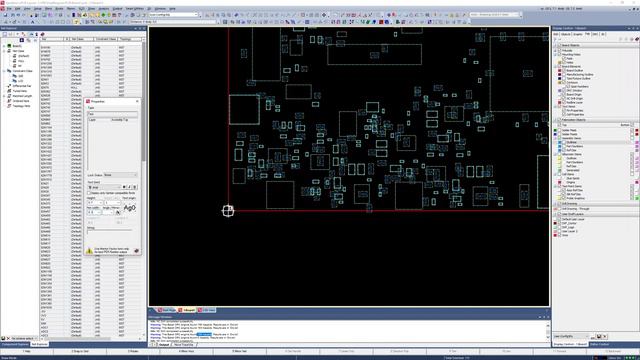Toggle the Manufacturing Outline checkbox
Viewport: 640px width, 360px height.
coord(564,75)
